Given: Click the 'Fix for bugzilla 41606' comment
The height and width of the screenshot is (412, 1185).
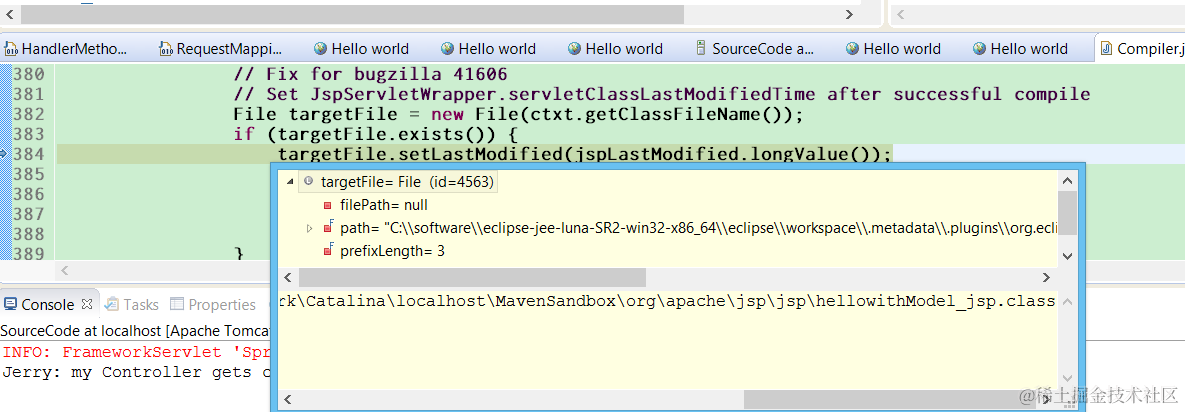Looking at the screenshot, I should [x=370, y=74].
